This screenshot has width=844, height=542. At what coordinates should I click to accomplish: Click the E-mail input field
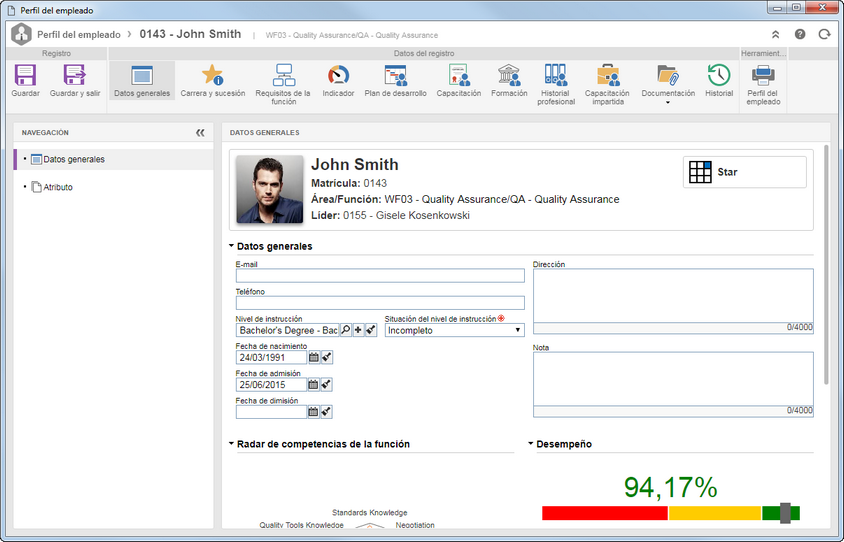380,276
